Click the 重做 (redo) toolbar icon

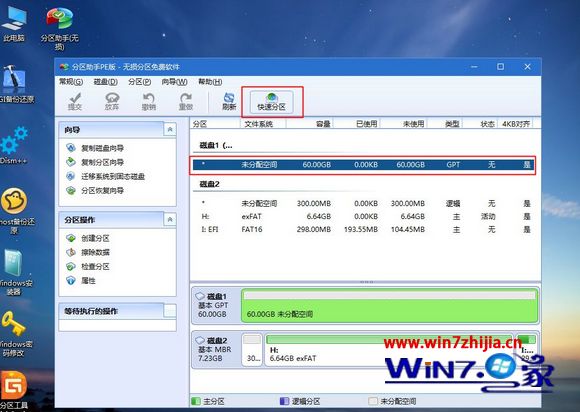click(x=186, y=101)
